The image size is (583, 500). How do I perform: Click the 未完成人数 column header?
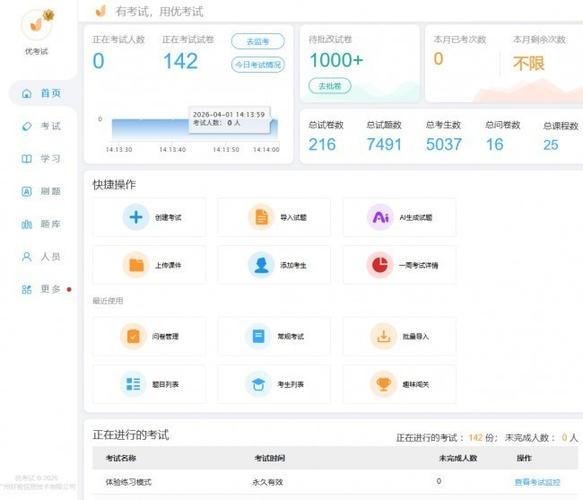458,458
